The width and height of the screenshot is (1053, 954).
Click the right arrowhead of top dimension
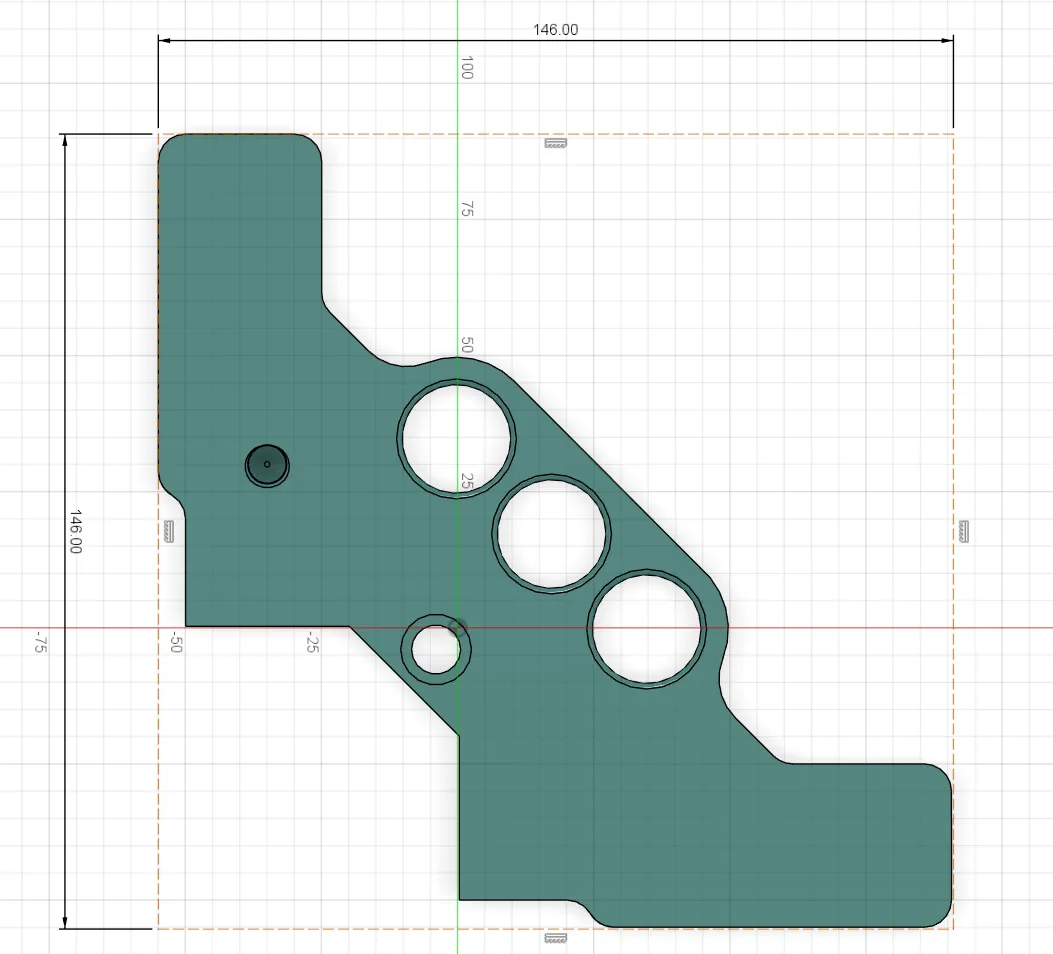[x=947, y=40]
